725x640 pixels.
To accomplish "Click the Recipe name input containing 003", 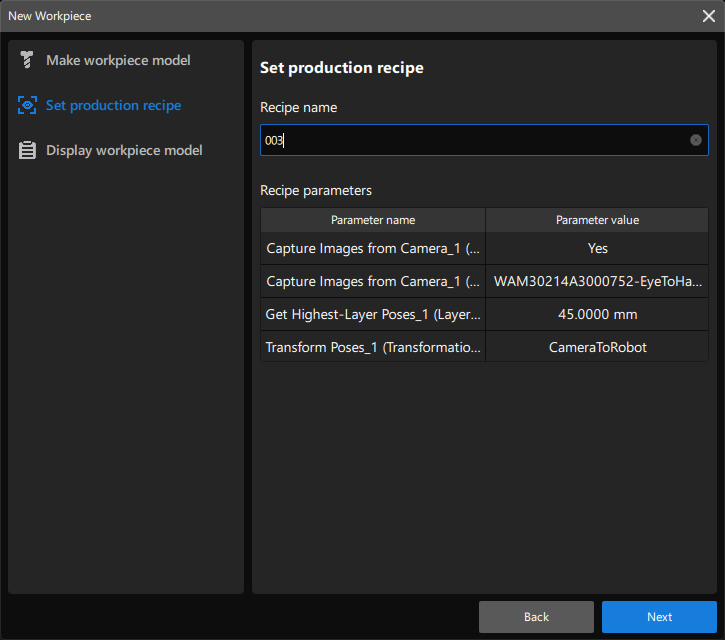I will 470,140.
